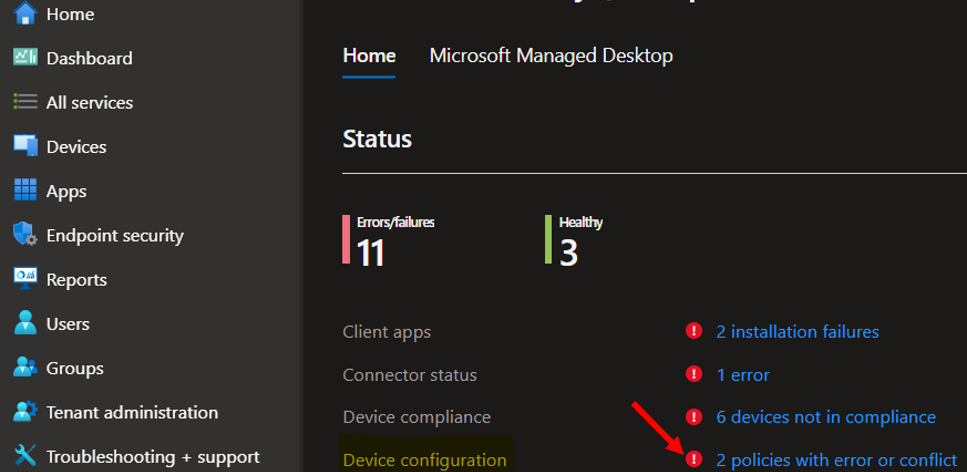
Task: Click the Troubleshooting + support tools icon
Action: [x=25, y=457]
